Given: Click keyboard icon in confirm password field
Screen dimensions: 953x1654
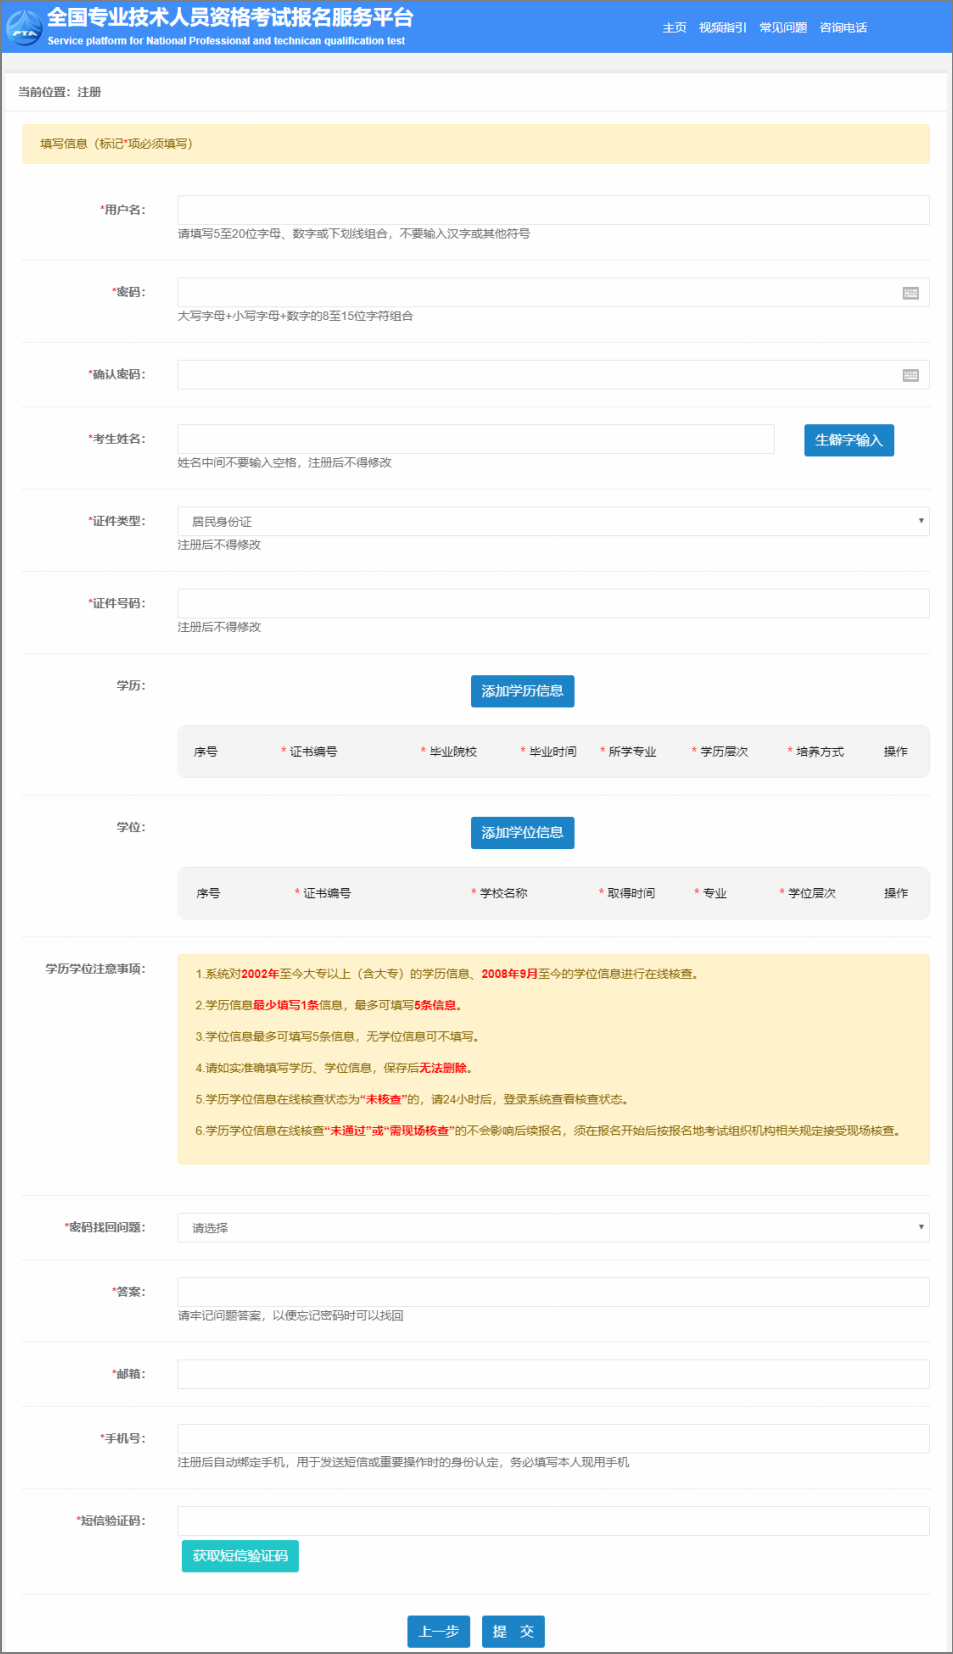Looking at the screenshot, I should point(910,375).
